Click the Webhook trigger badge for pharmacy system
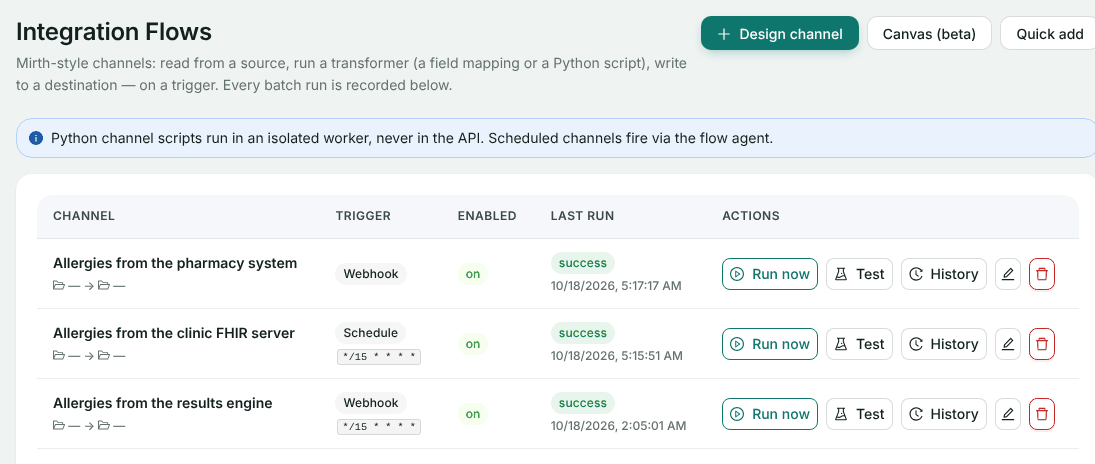The image size is (1095, 464). (371, 274)
